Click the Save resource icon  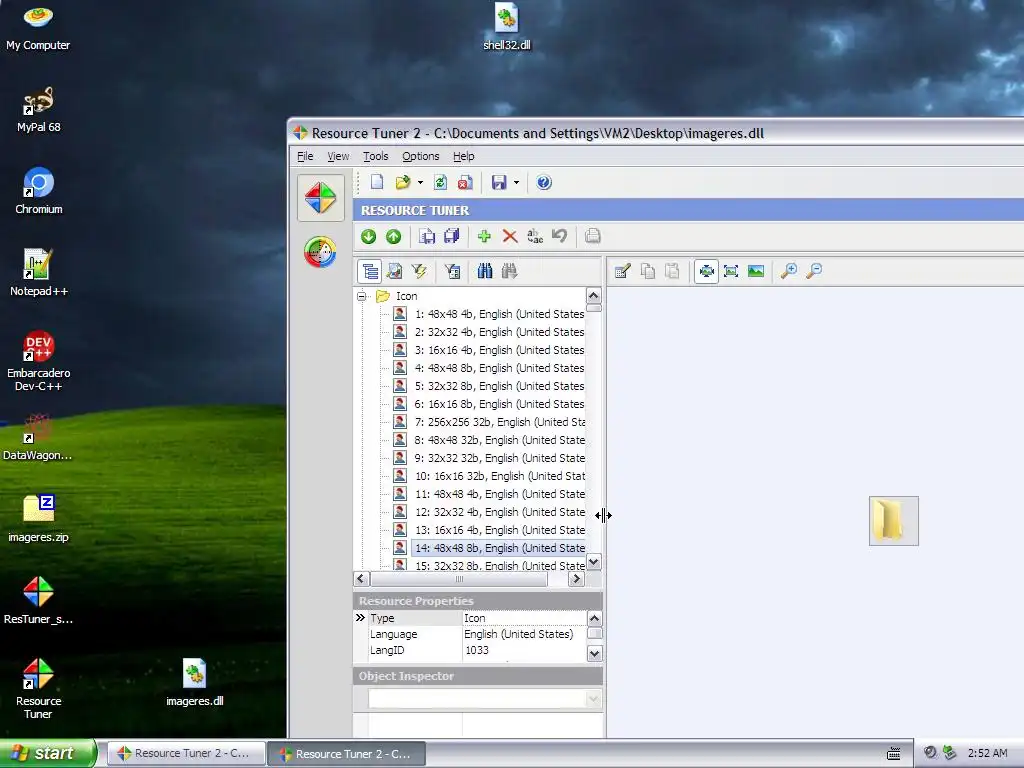click(x=427, y=236)
